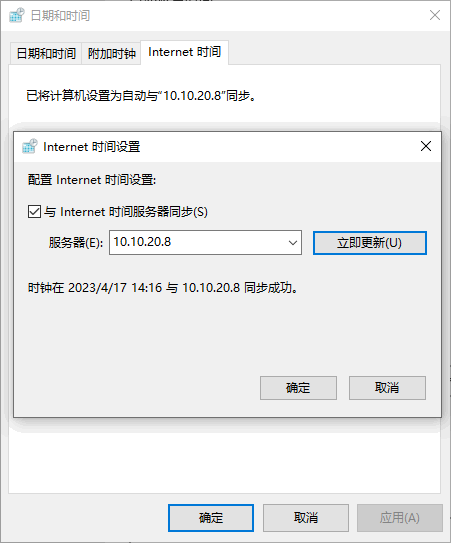Viewport: 451px width, 543px height.
Task: Click 取消 at bottom of 日期和时间 window
Action: coord(306,518)
